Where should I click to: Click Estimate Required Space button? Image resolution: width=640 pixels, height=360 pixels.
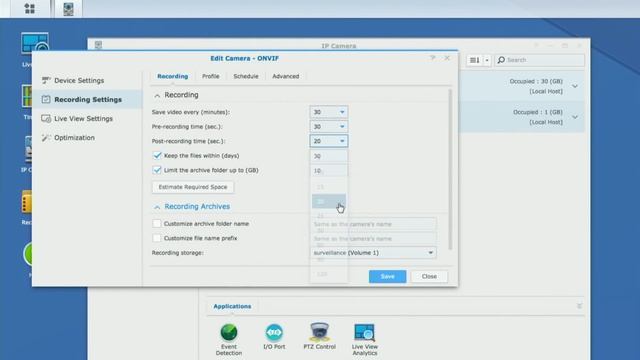click(x=193, y=187)
